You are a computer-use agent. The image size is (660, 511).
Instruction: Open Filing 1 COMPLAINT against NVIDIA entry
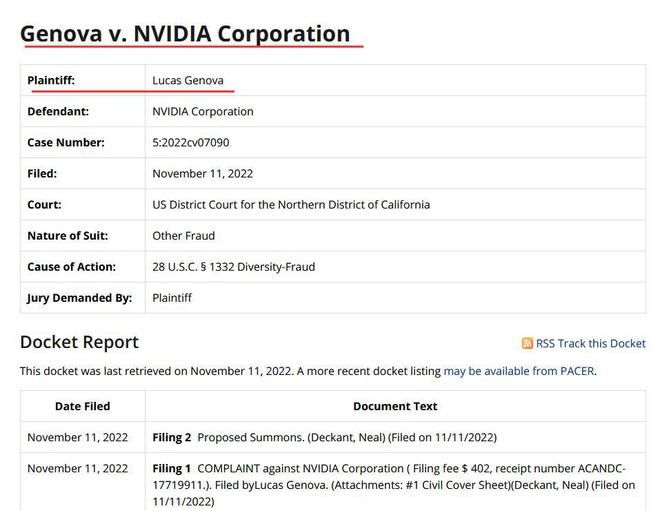(394, 485)
